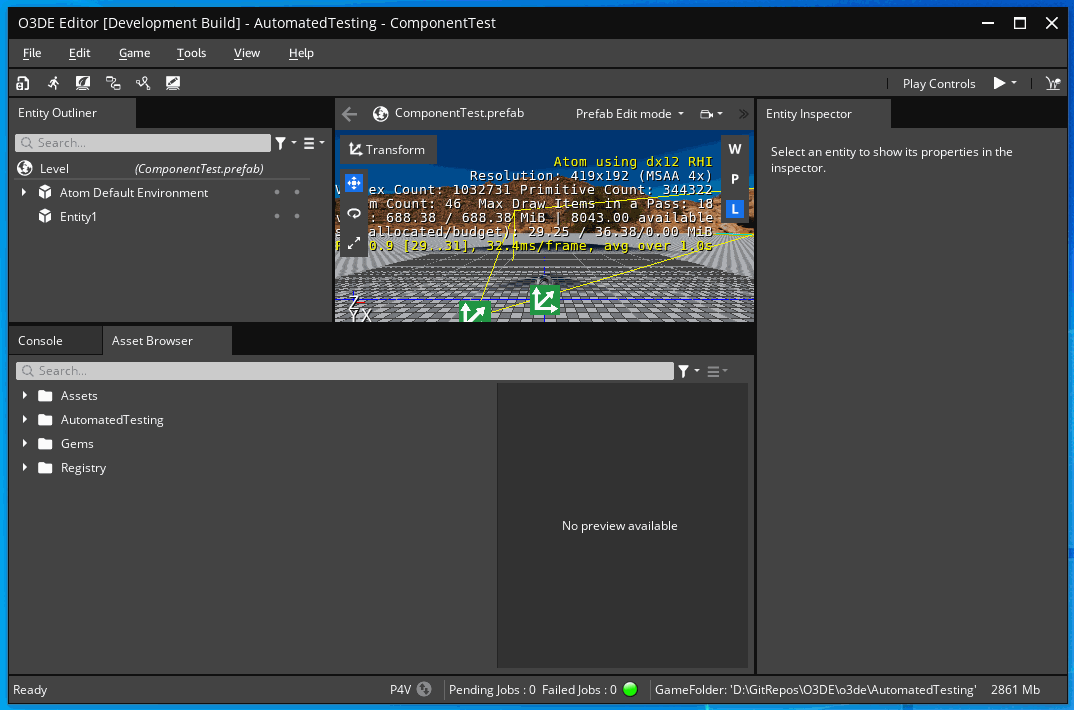Open the viewport camera options dropdown
Image resolution: width=1074 pixels, height=710 pixels.
pos(711,114)
